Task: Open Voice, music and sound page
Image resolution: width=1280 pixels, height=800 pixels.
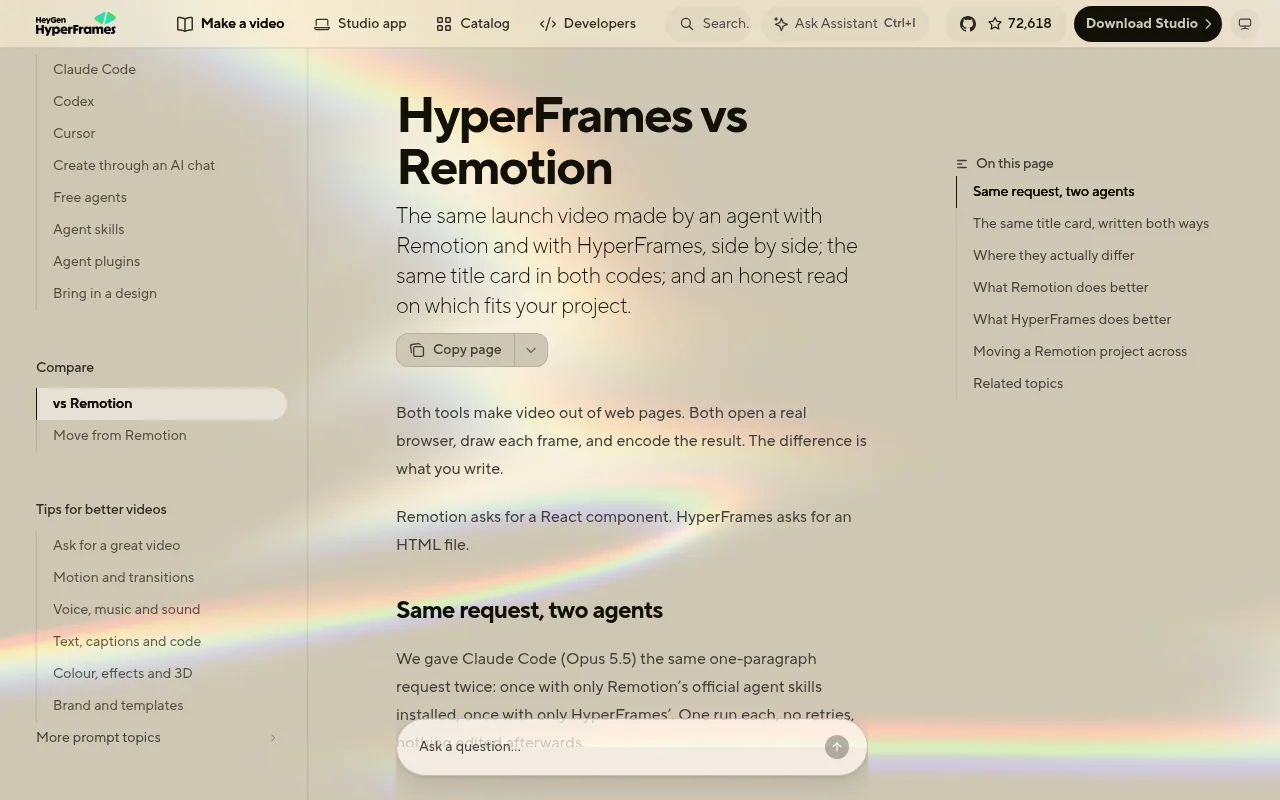Action: click(x=127, y=609)
